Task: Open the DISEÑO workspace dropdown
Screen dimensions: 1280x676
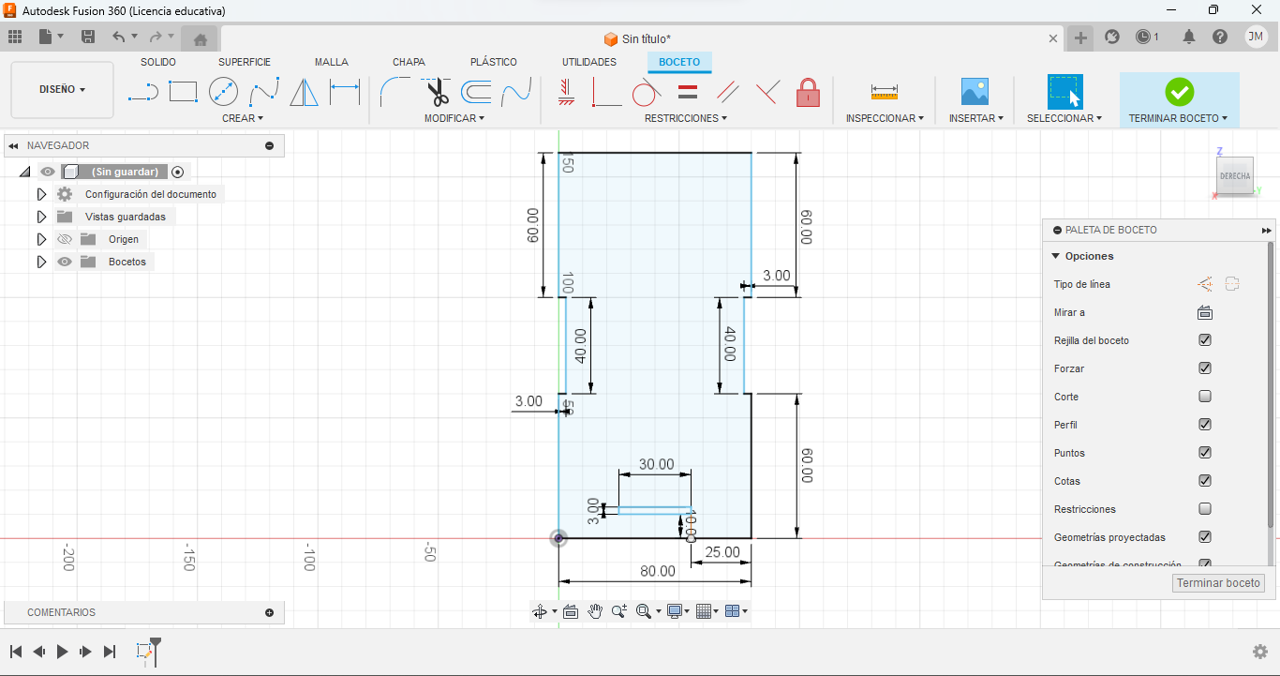Action: [x=62, y=89]
